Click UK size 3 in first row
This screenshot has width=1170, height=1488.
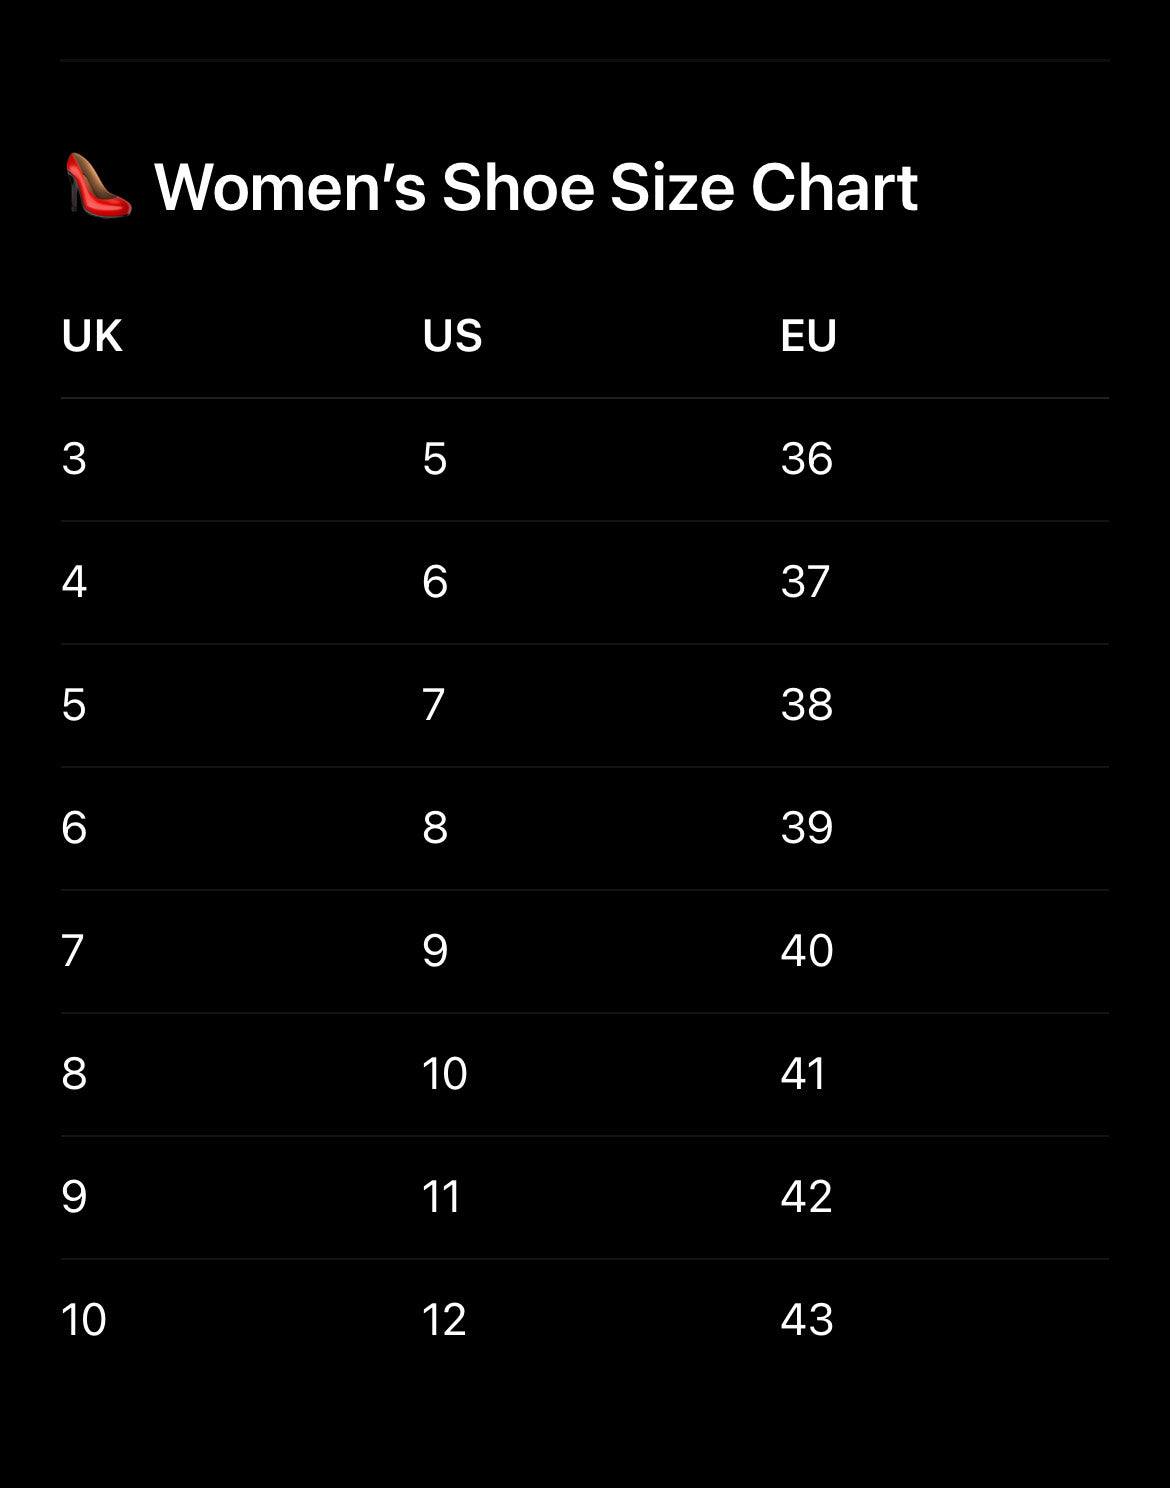pyautogui.click(x=74, y=459)
